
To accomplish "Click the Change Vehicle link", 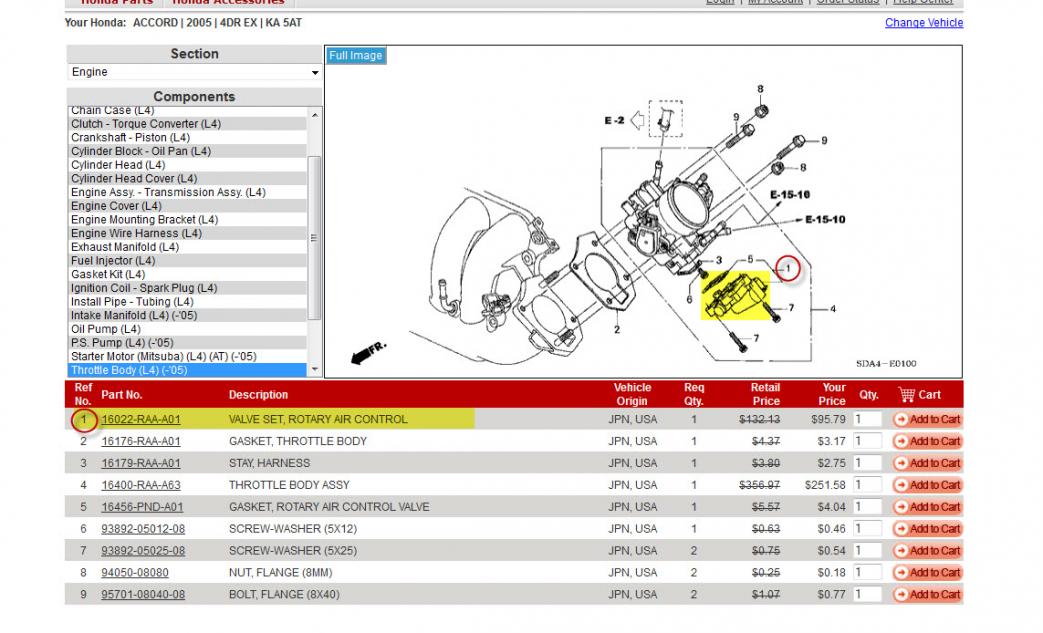I will pos(924,23).
